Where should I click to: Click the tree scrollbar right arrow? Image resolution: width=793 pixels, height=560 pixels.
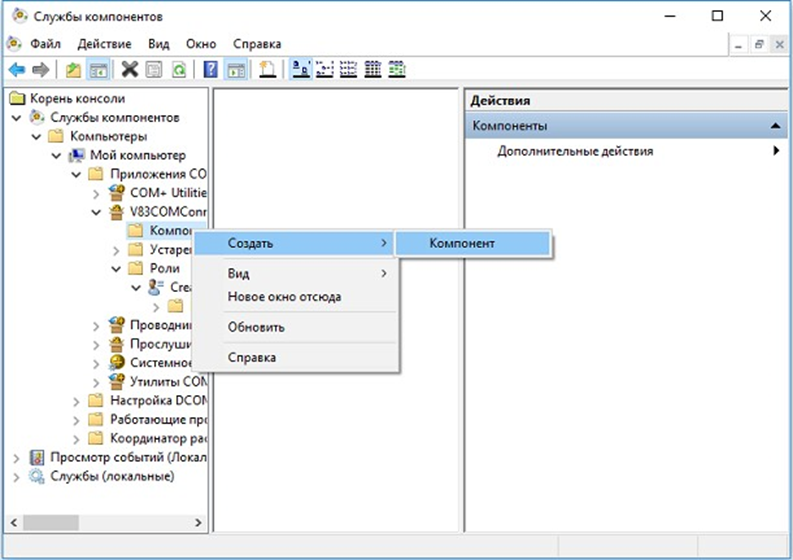[198, 523]
